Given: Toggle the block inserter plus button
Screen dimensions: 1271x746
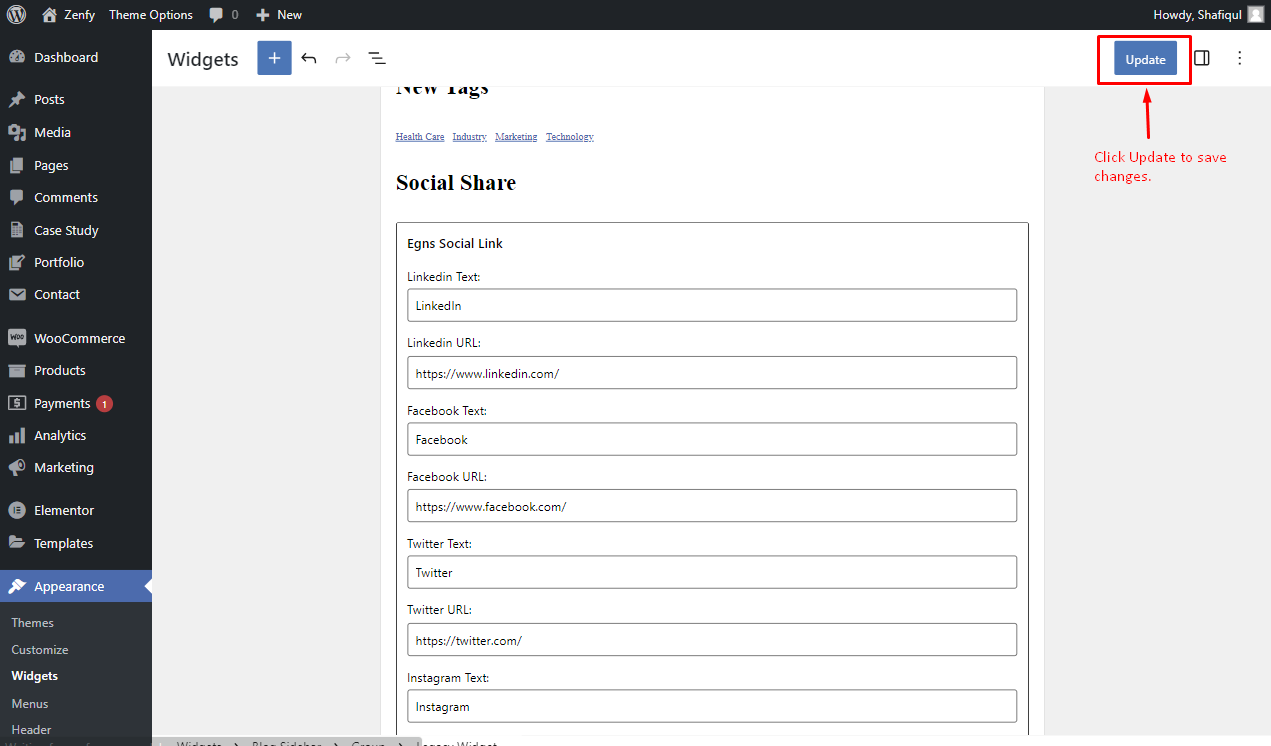Looking at the screenshot, I should [x=274, y=58].
